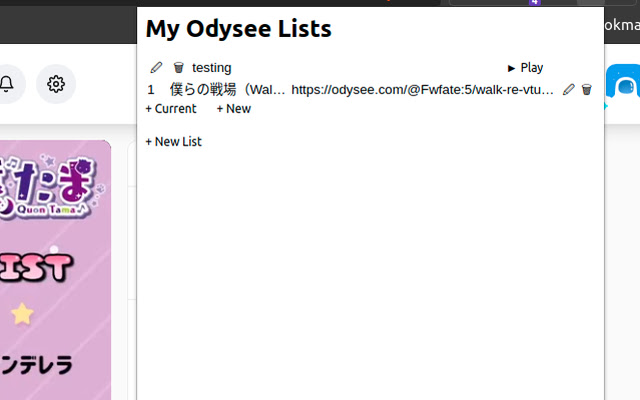The height and width of the screenshot is (400, 640).
Task: Open the settings gear icon
Action: click(x=56, y=84)
